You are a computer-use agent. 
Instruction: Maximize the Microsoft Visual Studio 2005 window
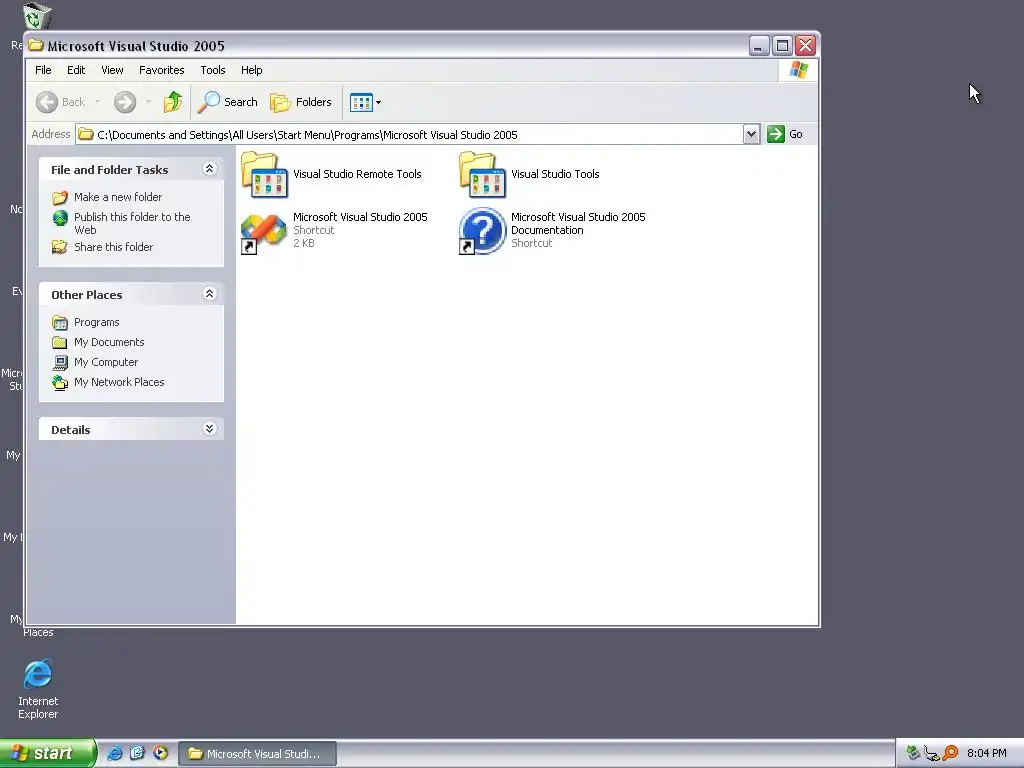pos(782,46)
